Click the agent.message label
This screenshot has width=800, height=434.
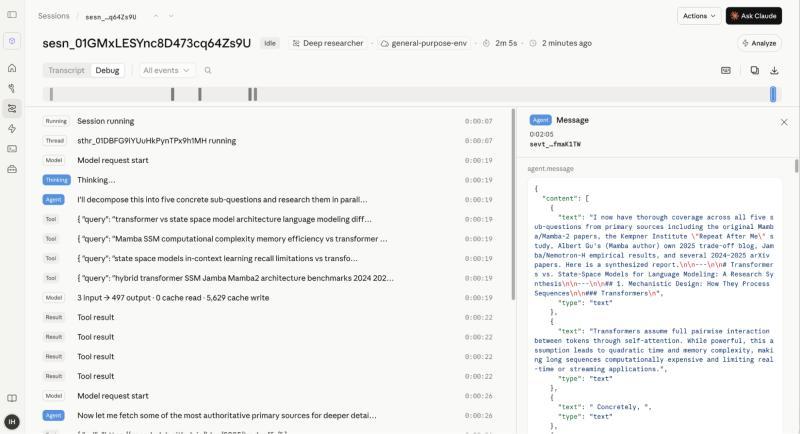point(551,169)
